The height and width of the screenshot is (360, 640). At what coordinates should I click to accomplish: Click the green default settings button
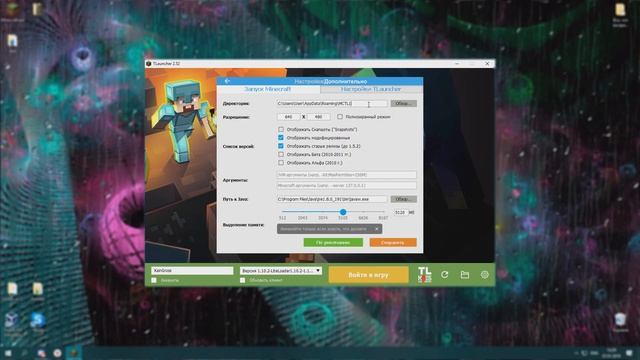[333, 242]
